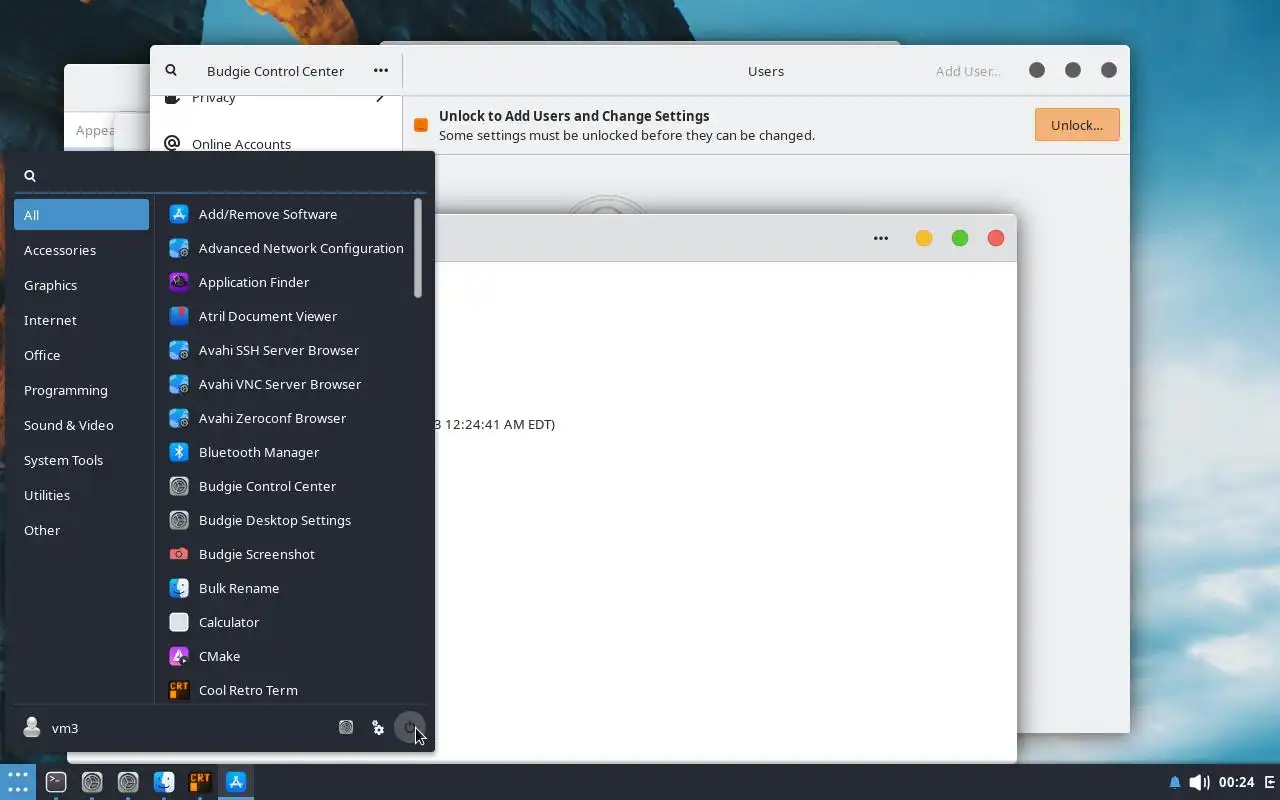Viewport: 1280px width, 800px height.
Task: Launch Application Finder
Action: [x=285, y=282]
